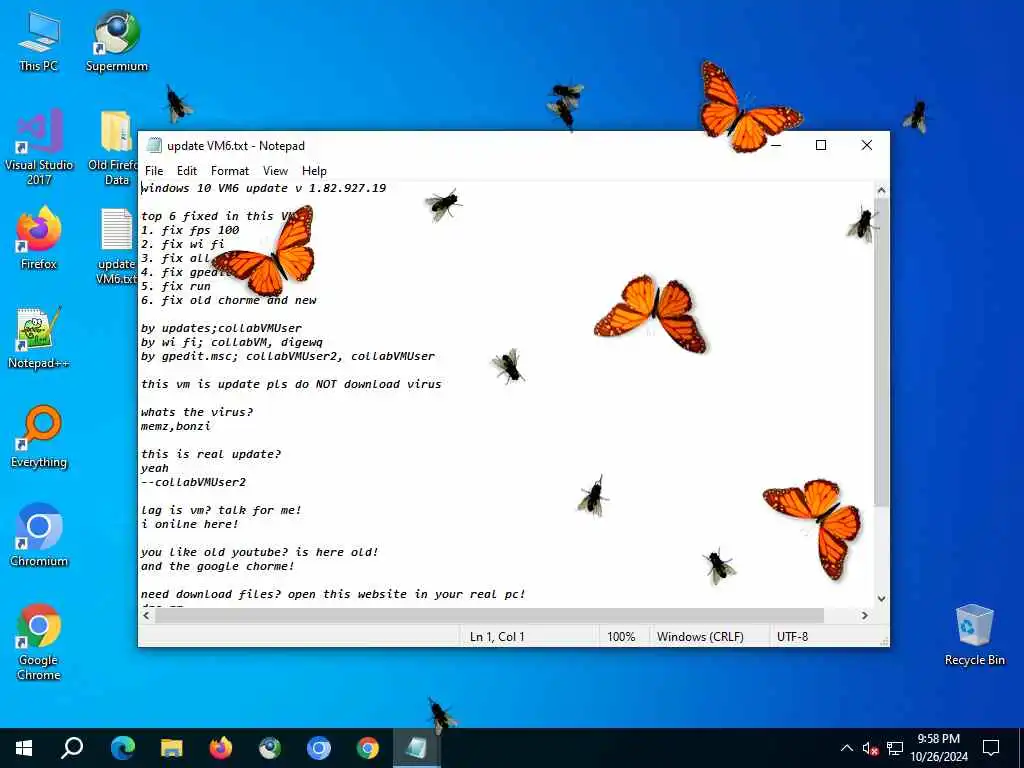Launch Google Chrome from taskbar
Viewport: 1024px width, 768px height.
[368, 748]
